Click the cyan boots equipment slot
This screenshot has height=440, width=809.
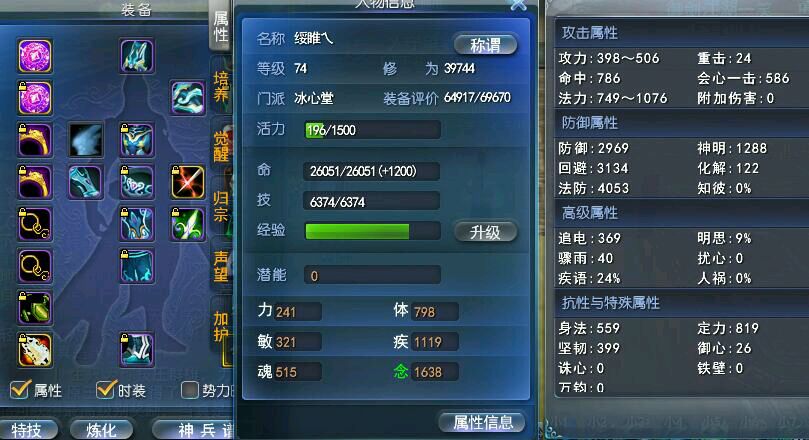coord(137,350)
